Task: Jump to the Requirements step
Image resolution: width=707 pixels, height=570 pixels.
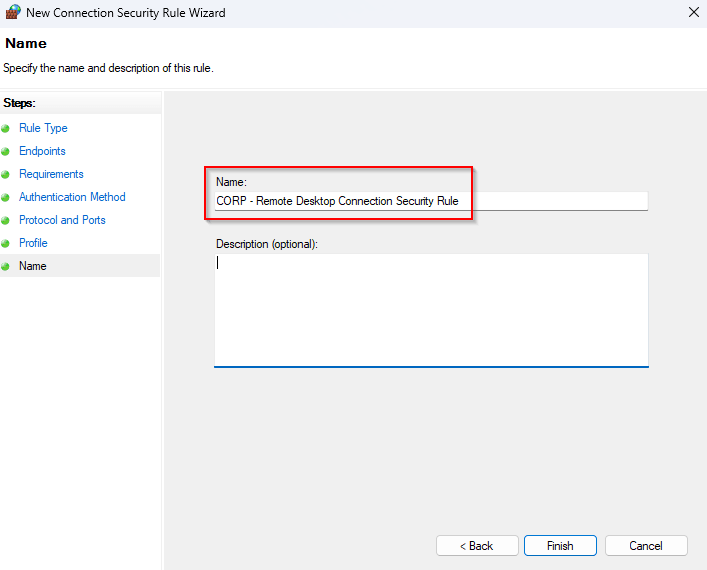Action: [51, 174]
